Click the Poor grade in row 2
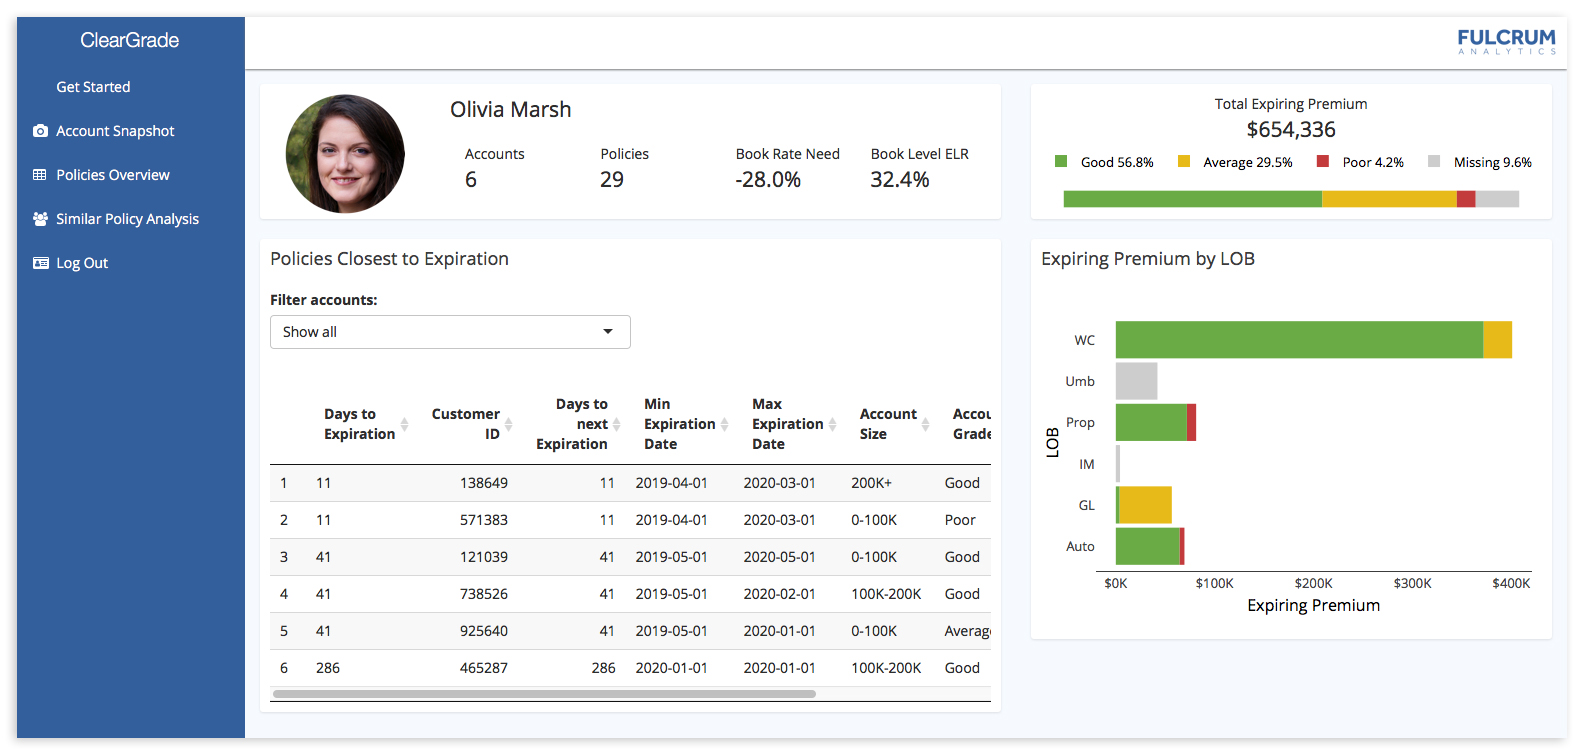Image resolution: width=1584 pixels, height=756 pixels. coord(960,520)
